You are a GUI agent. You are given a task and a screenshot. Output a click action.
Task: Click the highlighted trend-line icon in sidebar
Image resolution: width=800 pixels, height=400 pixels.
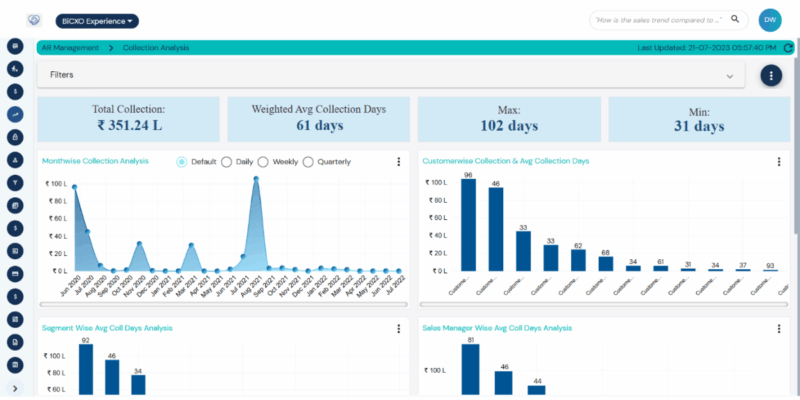pos(15,114)
